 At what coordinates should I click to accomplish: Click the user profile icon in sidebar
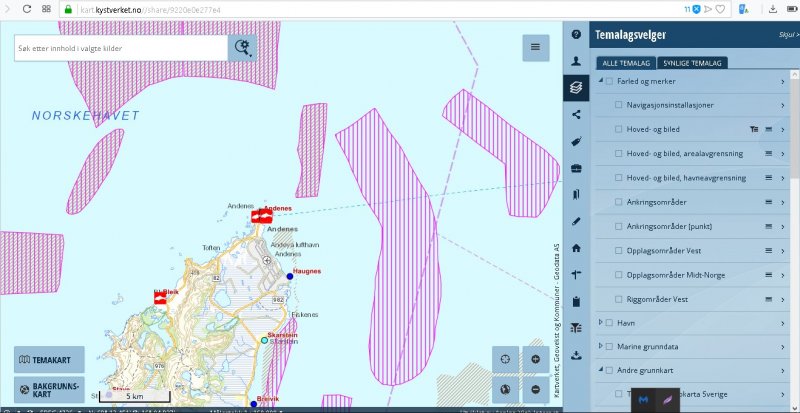[576, 61]
